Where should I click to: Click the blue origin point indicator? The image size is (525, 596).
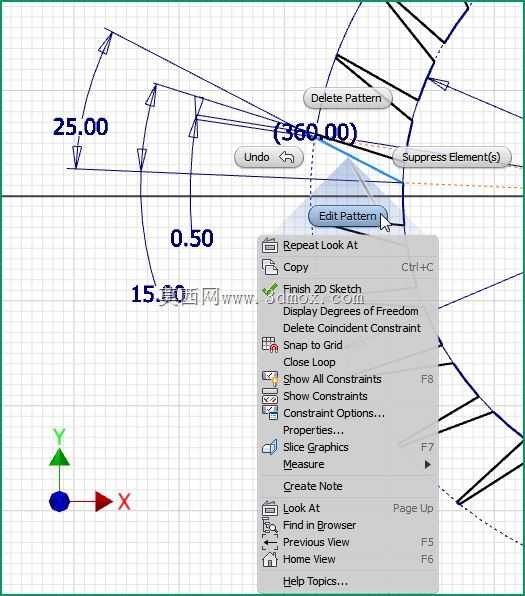coord(59,501)
